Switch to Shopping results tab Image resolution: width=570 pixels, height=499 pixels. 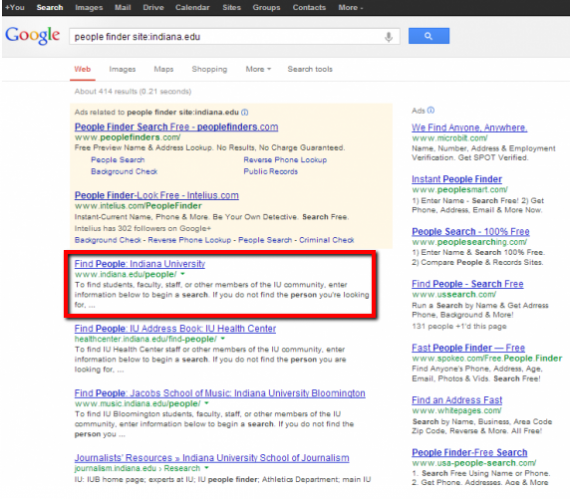(x=209, y=69)
